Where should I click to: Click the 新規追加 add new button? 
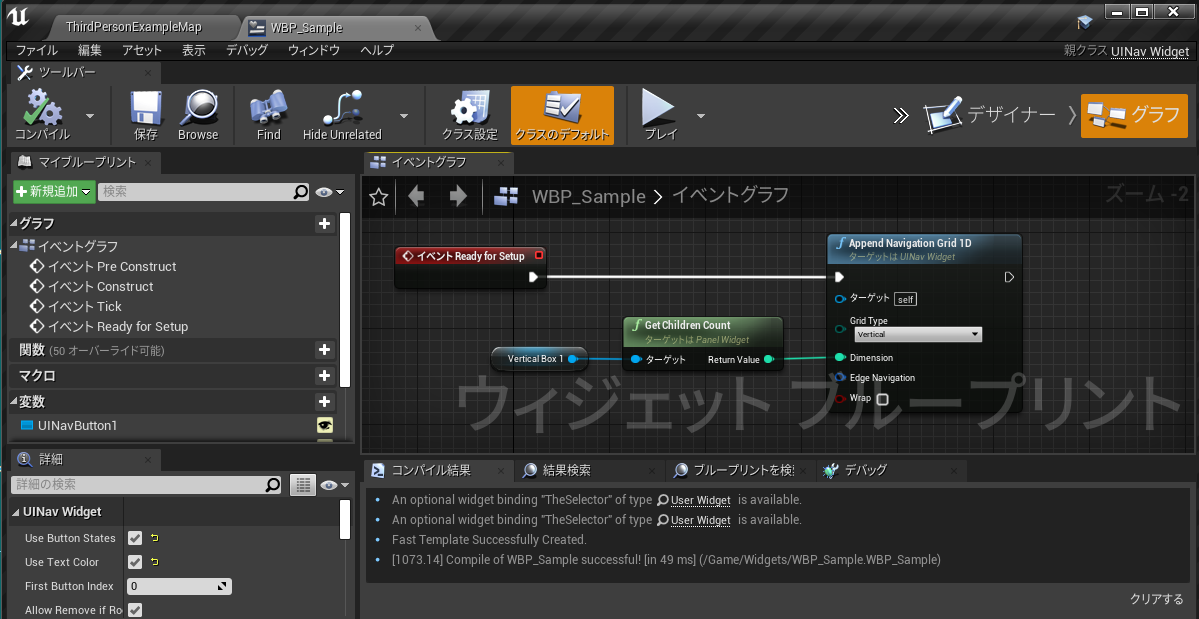pos(54,192)
